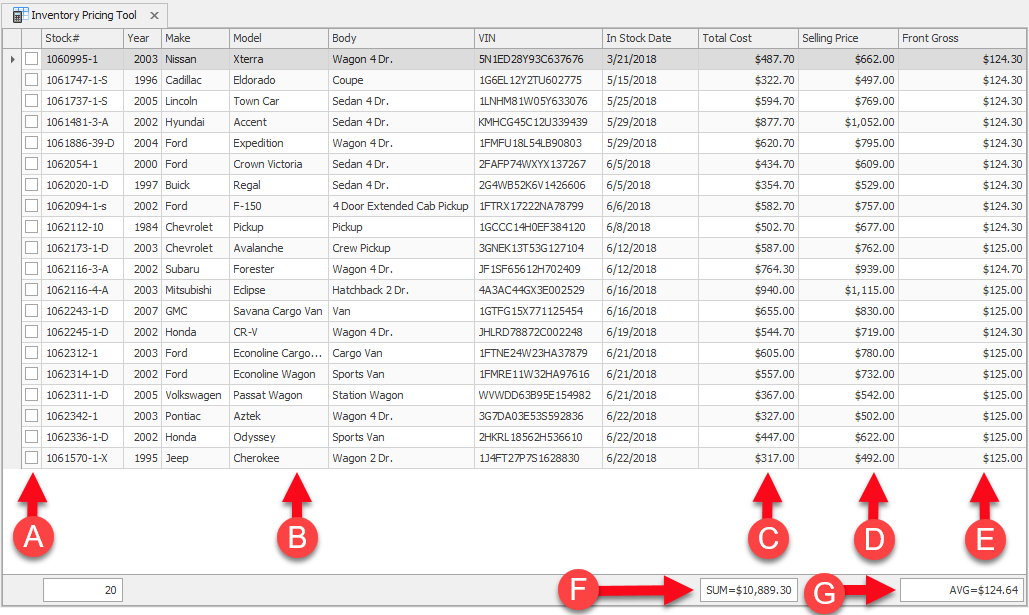Check the checkbox on the Nissan Xterra row
This screenshot has width=1029, height=615.
coord(31,59)
